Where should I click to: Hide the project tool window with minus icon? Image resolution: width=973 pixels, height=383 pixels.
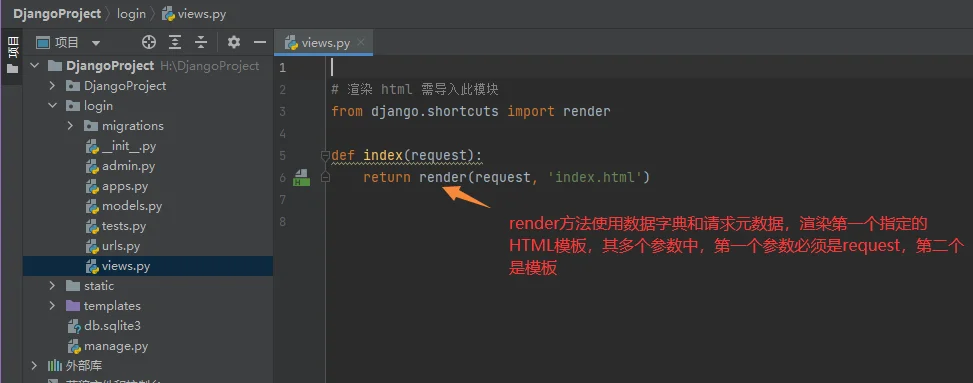click(260, 42)
